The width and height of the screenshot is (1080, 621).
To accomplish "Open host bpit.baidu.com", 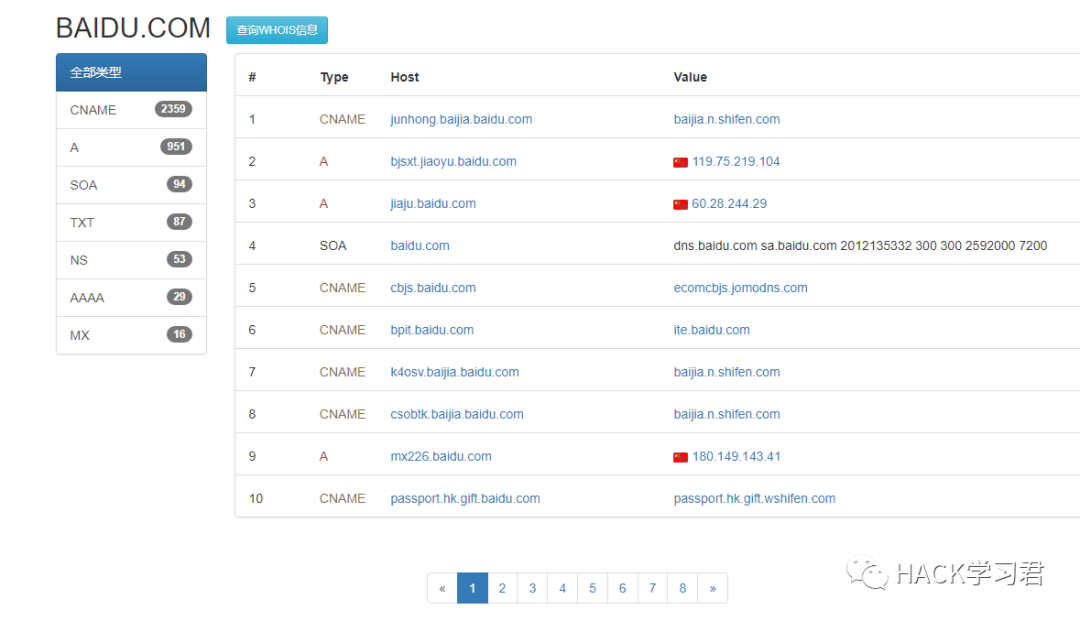I will (x=432, y=330).
